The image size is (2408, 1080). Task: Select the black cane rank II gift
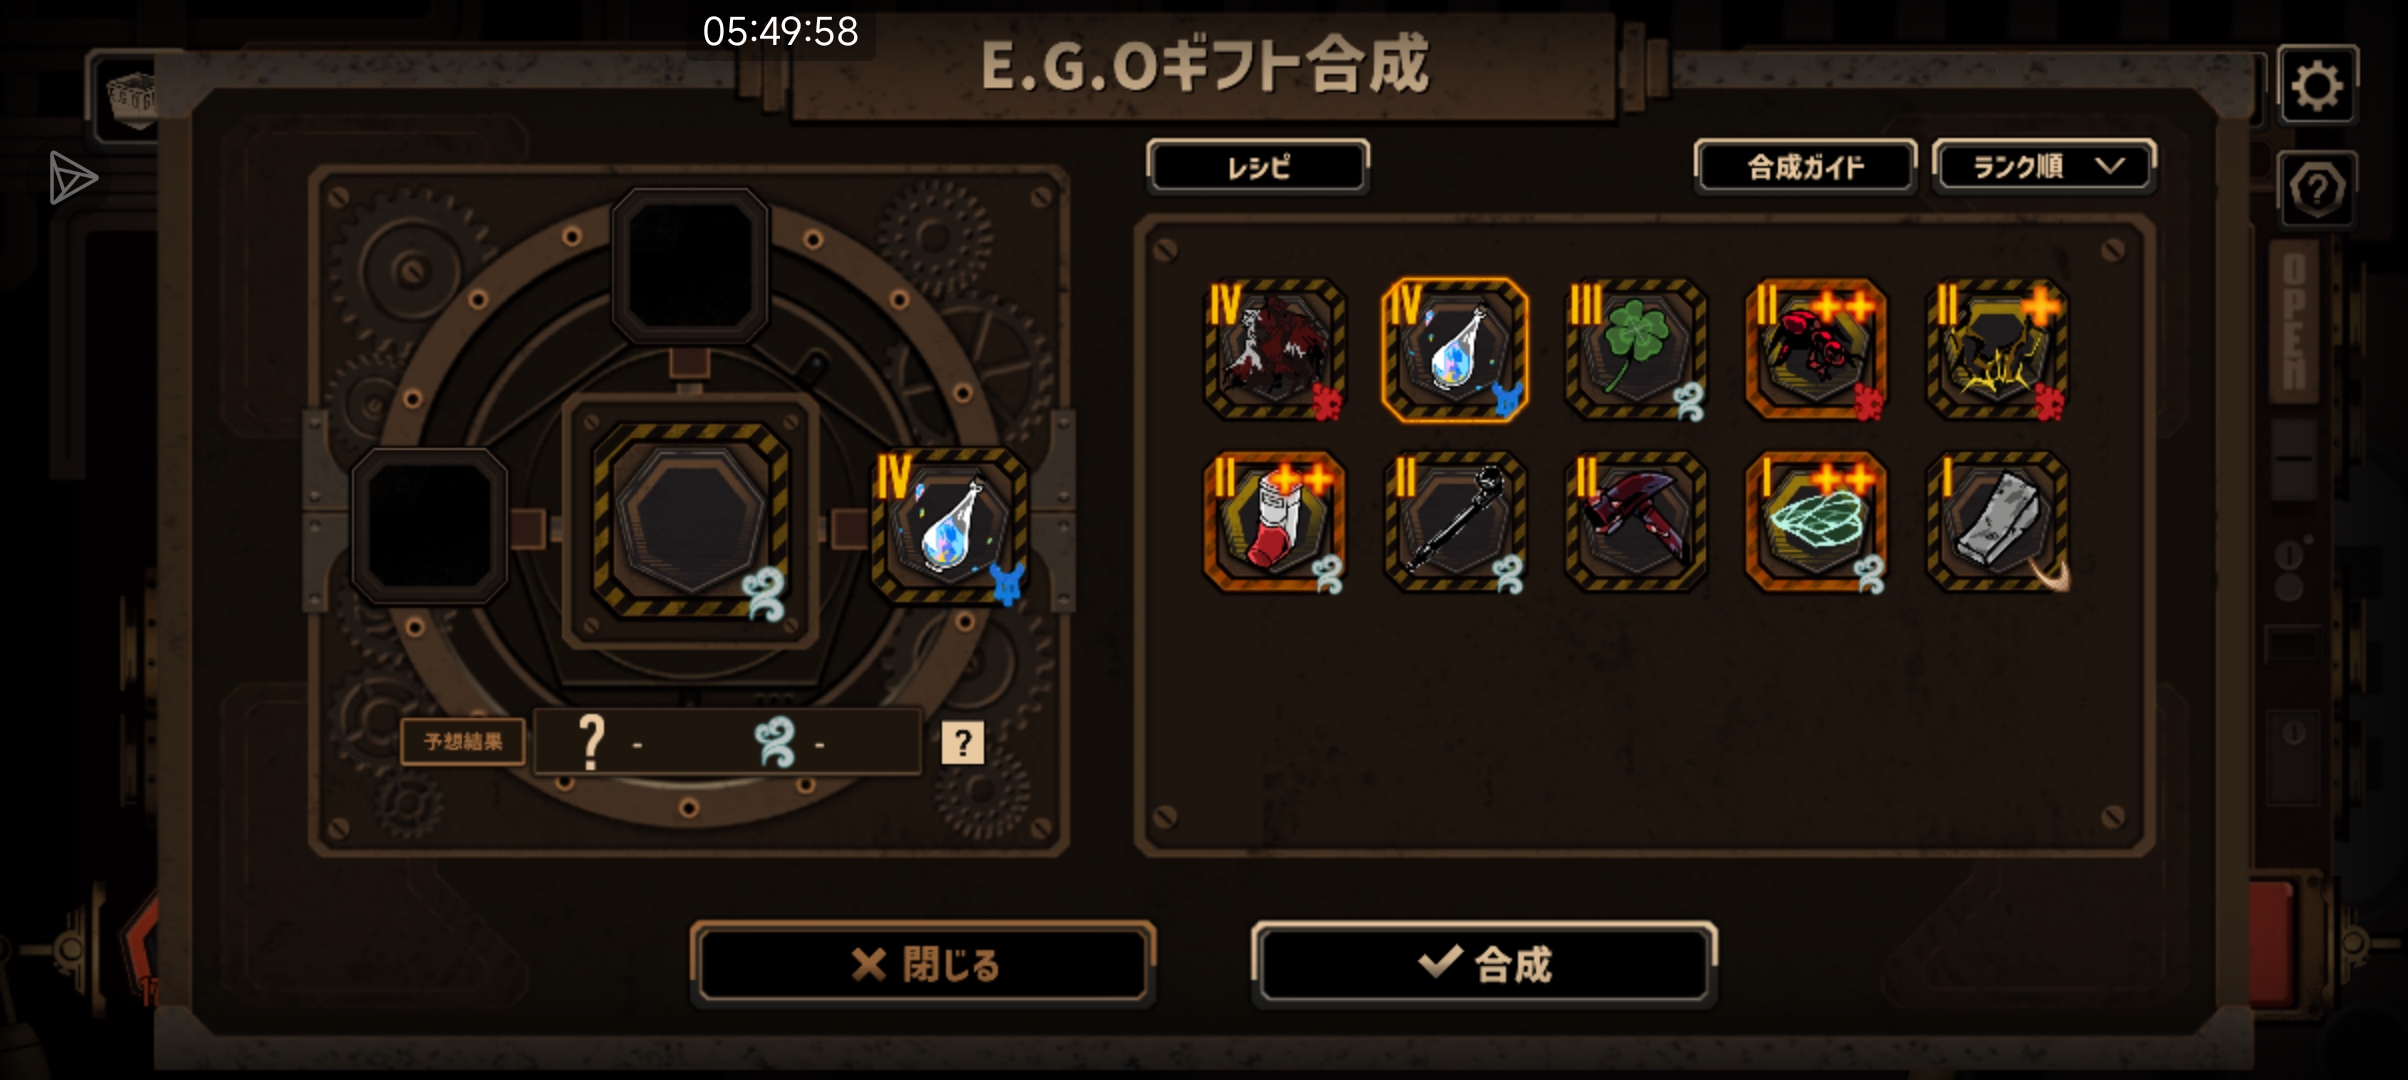pos(1455,521)
